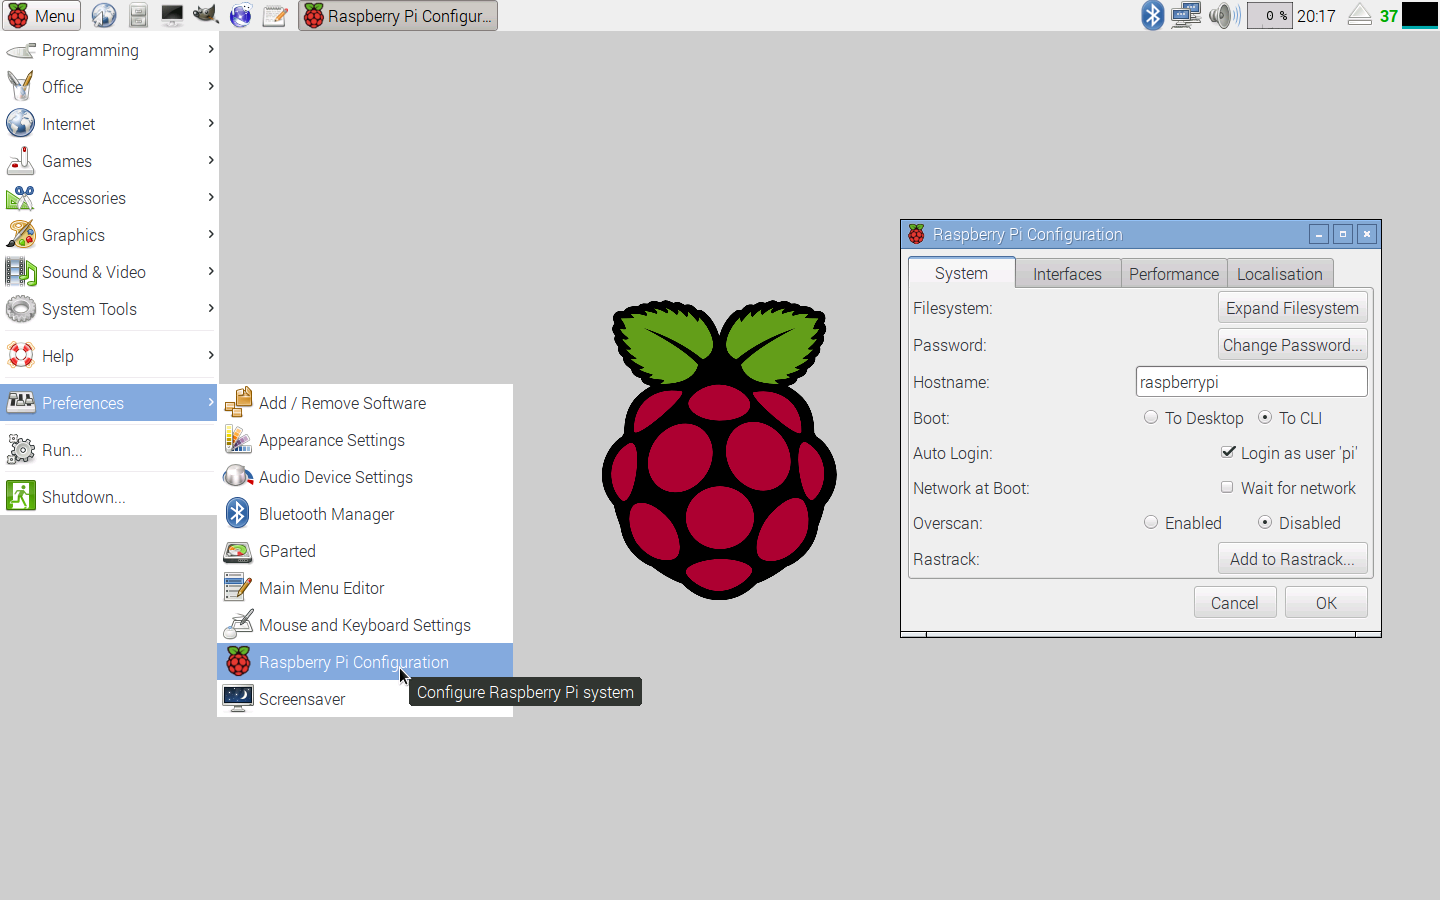Open the GIMP image editor from taskbar
This screenshot has height=900, width=1440.
click(x=205, y=15)
